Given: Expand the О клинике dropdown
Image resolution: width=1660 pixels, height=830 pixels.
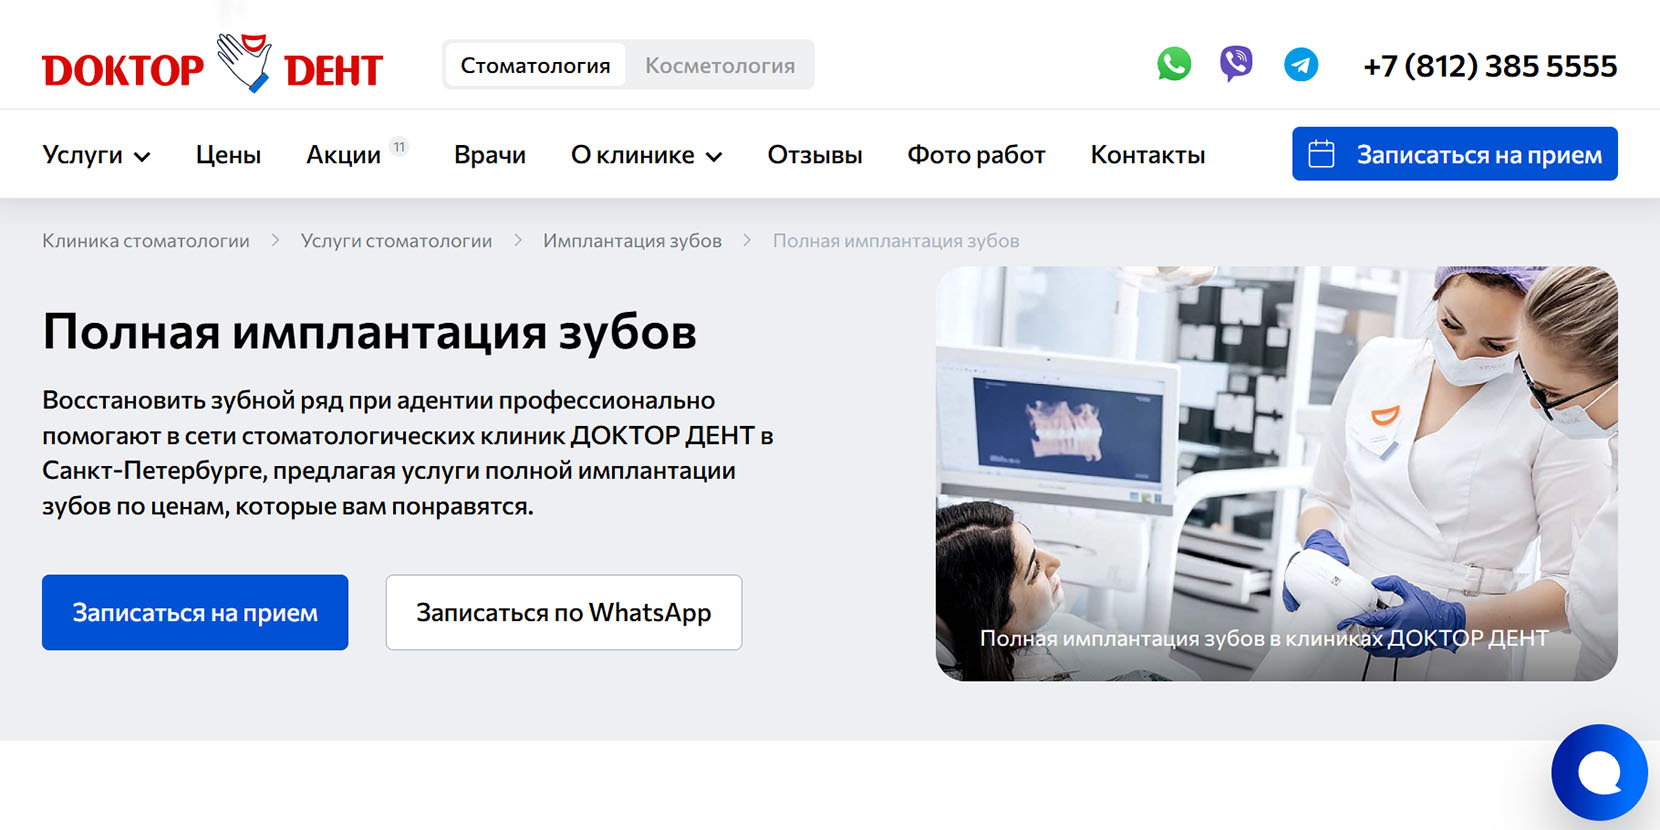Looking at the screenshot, I should [x=646, y=155].
